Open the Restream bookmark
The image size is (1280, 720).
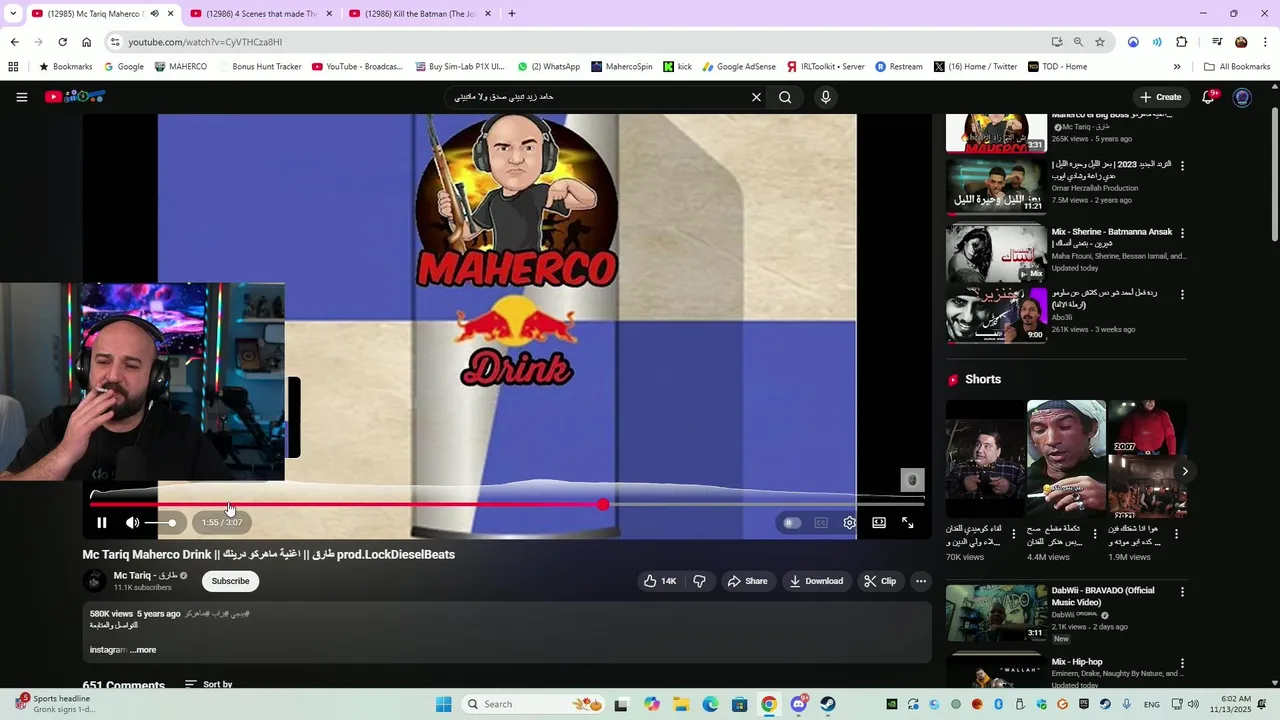[899, 67]
